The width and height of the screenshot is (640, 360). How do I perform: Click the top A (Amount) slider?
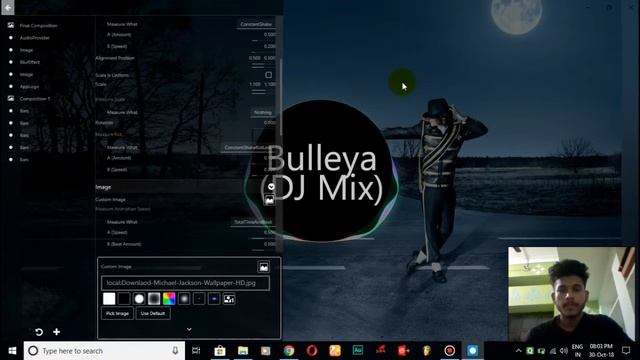coord(264,36)
